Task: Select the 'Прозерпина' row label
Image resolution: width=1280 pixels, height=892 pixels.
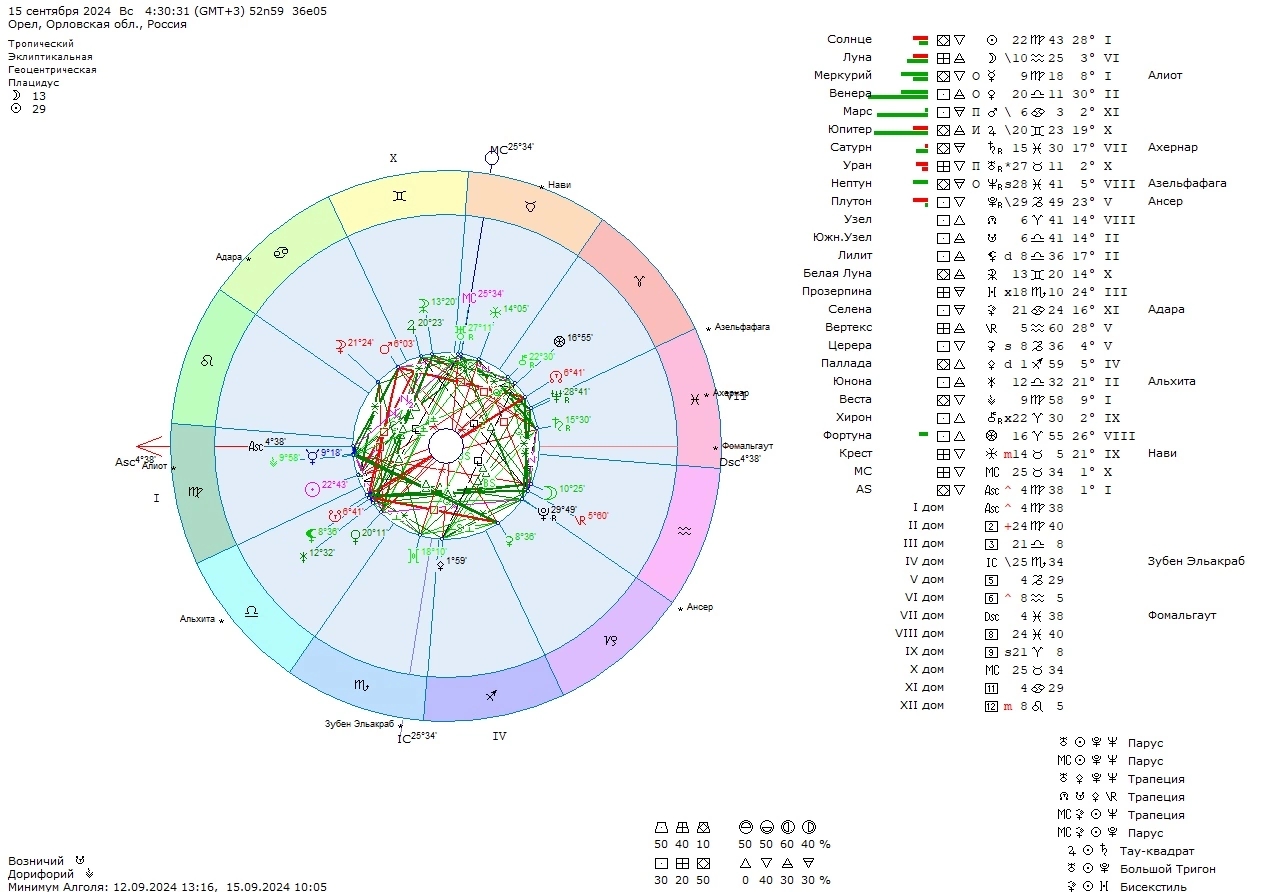Action: [x=836, y=292]
